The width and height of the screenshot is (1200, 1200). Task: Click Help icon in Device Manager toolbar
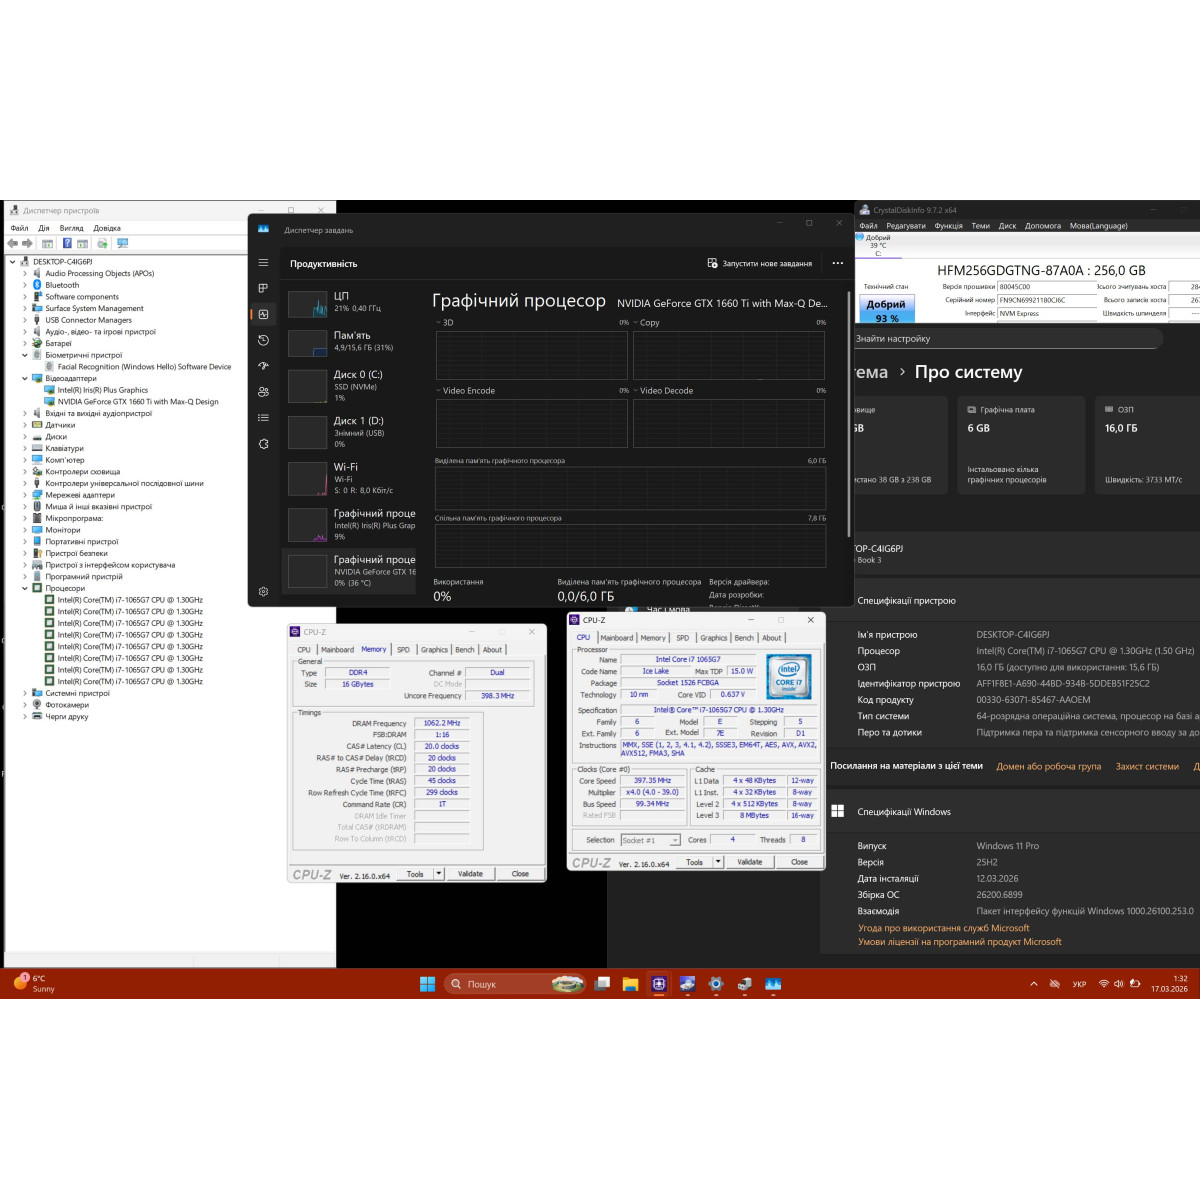click(x=67, y=243)
